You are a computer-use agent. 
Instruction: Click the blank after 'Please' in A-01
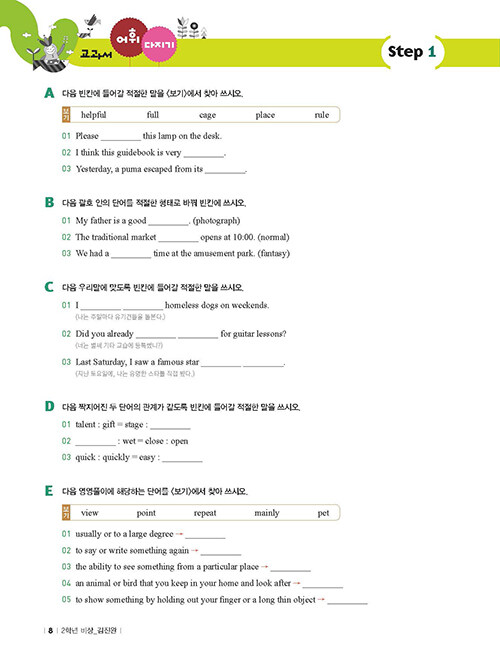coord(121,137)
